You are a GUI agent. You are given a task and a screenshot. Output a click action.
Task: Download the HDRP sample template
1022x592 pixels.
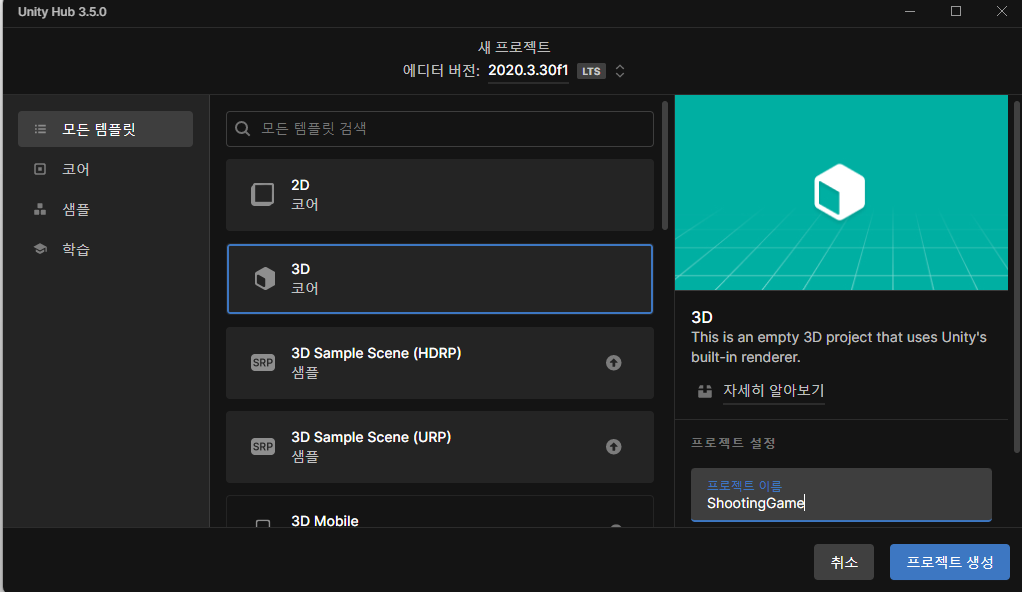point(613,363)
